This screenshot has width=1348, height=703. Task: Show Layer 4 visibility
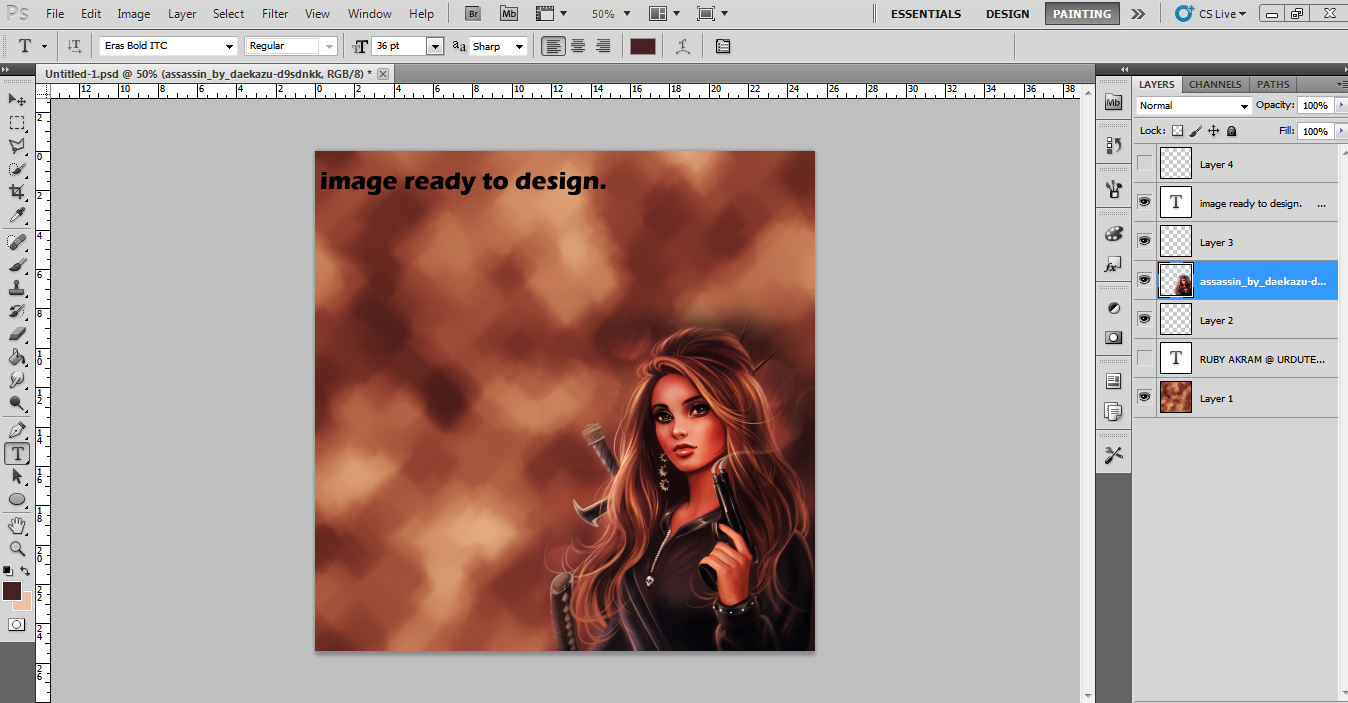click(x=1145, y=164)
